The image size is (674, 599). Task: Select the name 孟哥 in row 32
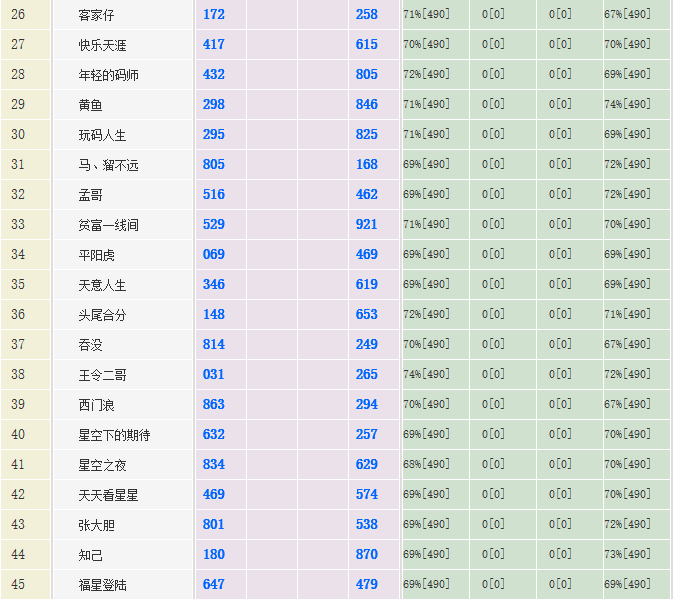pyautogui.click(x=90, y=195)
